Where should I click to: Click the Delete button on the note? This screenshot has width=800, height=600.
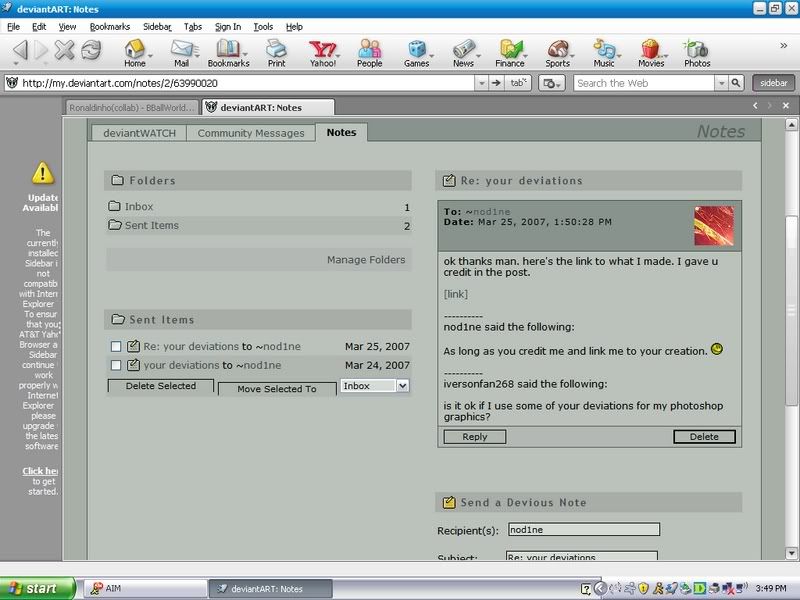[x=704, y=437]
